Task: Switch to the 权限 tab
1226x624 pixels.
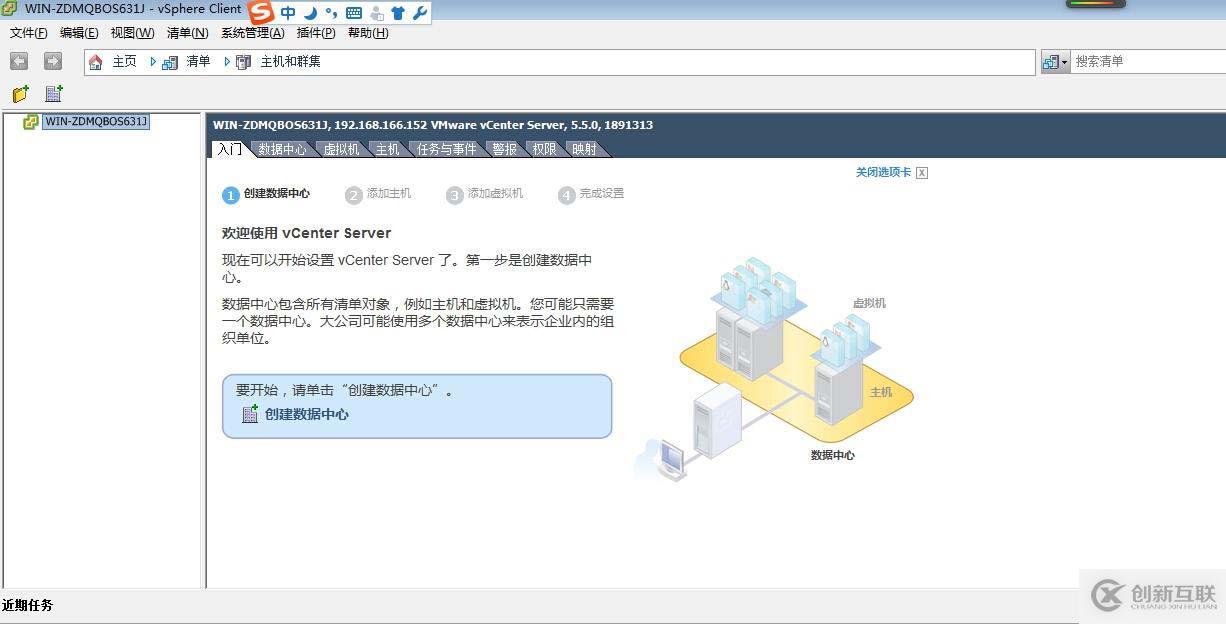Action: click(x=544, y=149)
